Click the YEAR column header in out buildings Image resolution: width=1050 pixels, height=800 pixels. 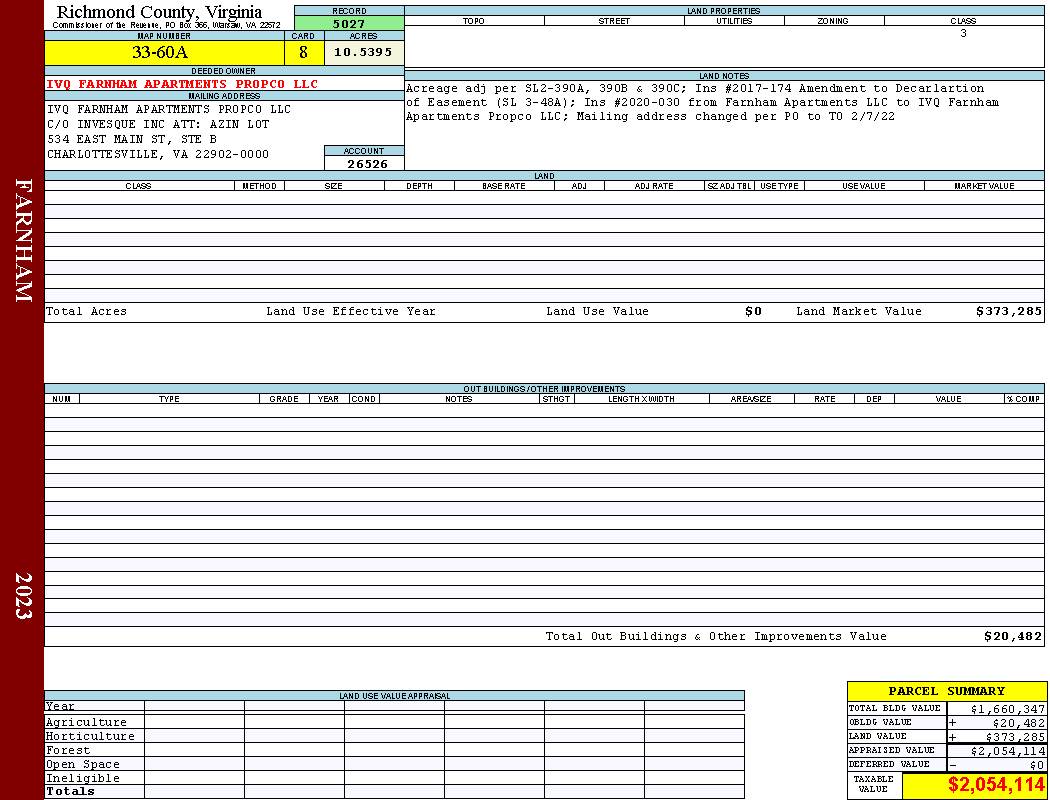328,399
